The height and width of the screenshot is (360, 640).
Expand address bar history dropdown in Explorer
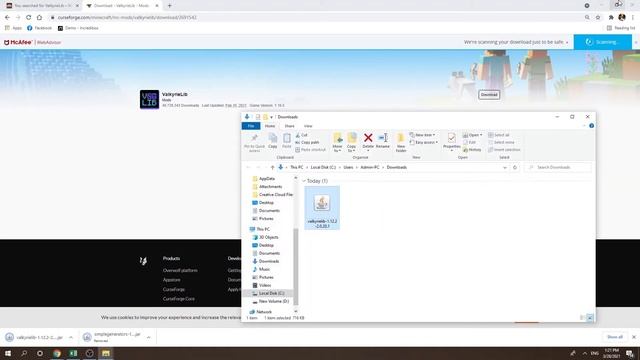click(505, 167)
